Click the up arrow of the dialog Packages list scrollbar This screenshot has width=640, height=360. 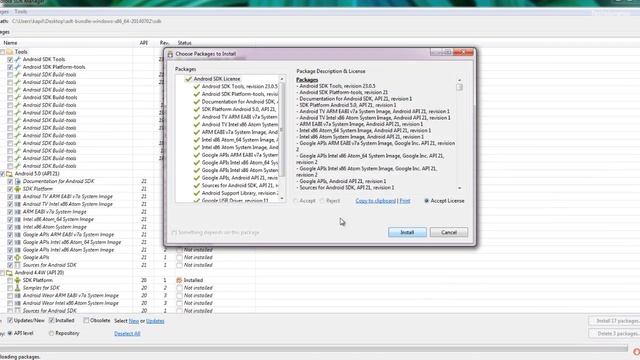[x=282, y=79]
